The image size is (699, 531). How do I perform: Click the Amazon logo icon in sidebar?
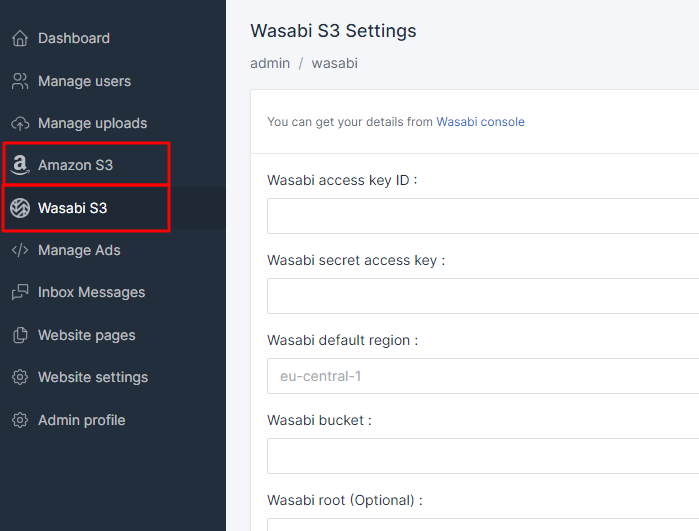pyautogui.click(x=20, y=165)
